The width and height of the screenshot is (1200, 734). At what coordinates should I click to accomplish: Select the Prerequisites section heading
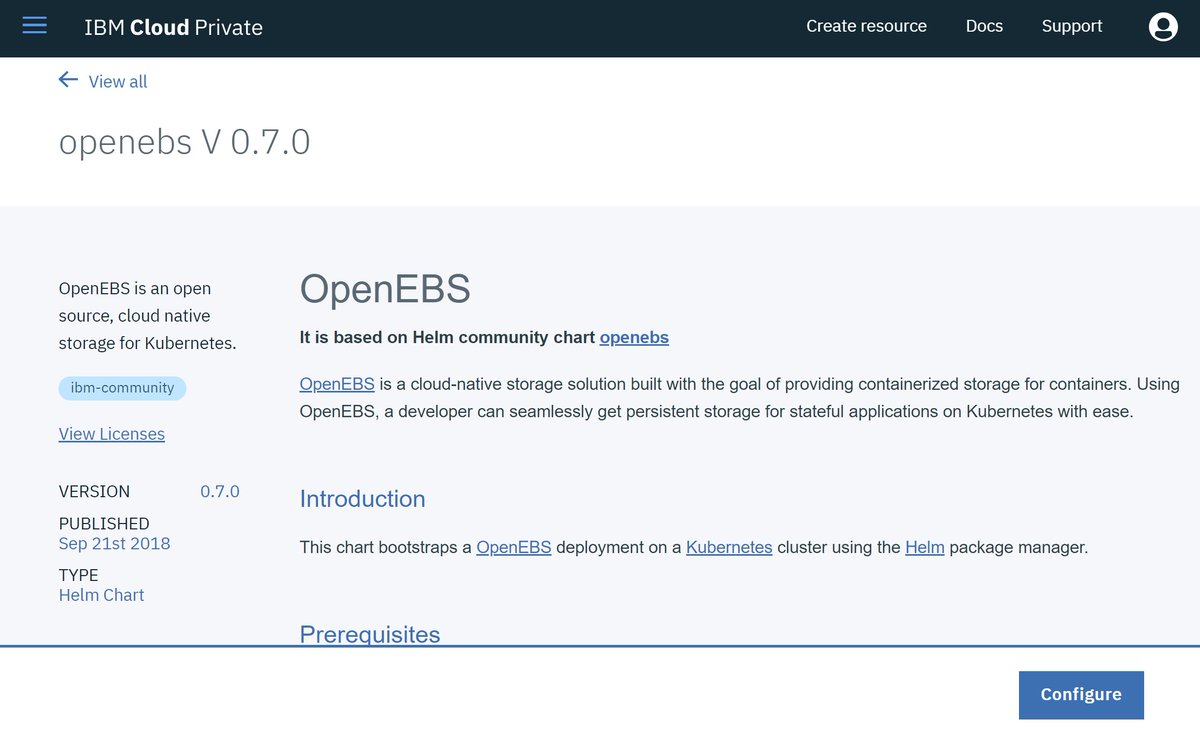pos(370,634)
